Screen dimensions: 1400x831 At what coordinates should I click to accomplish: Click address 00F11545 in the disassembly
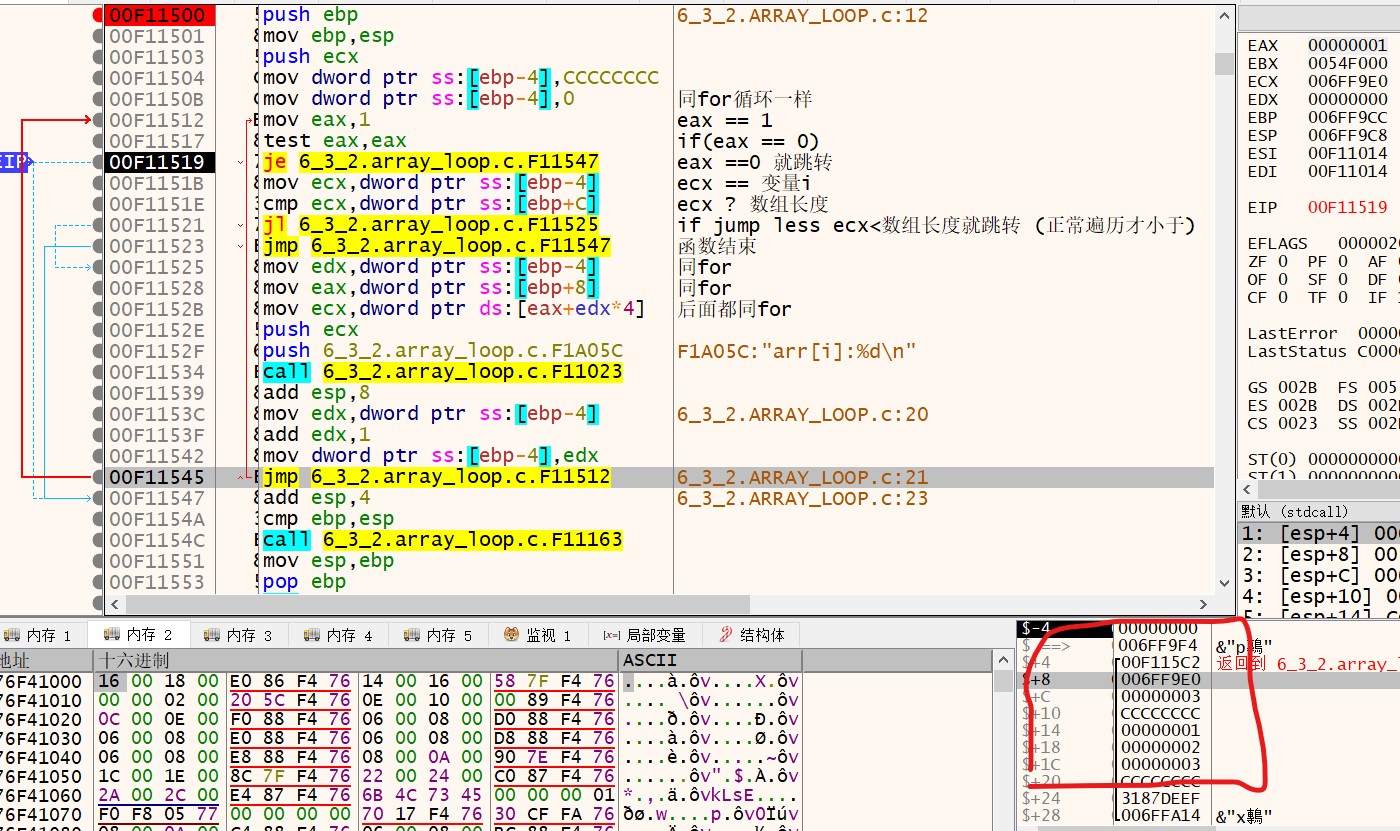(157, 477)
